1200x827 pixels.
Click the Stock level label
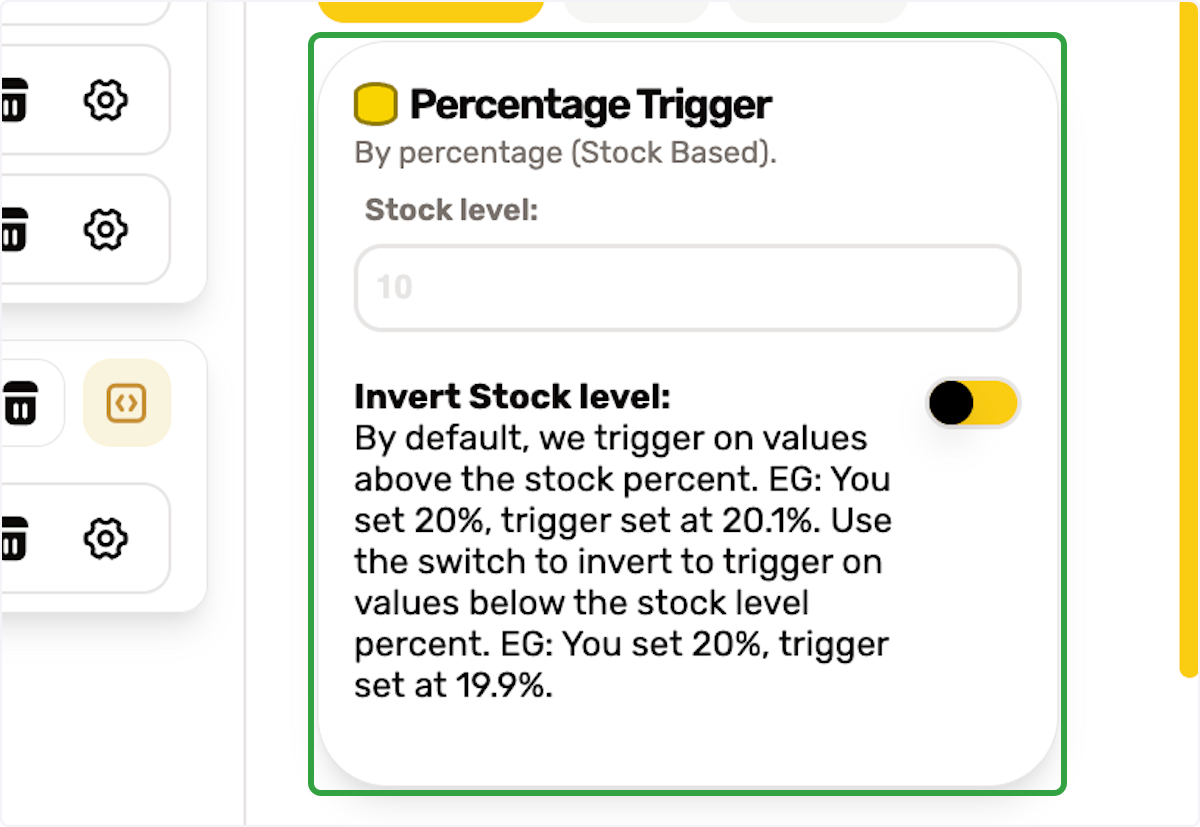452,210
